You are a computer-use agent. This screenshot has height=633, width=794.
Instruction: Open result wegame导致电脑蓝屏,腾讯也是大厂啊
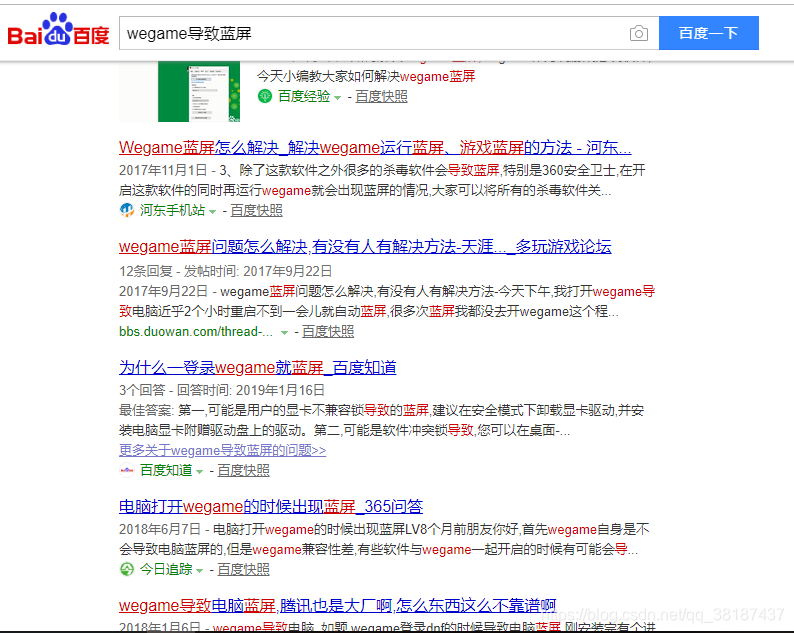[x=338, y=605]
